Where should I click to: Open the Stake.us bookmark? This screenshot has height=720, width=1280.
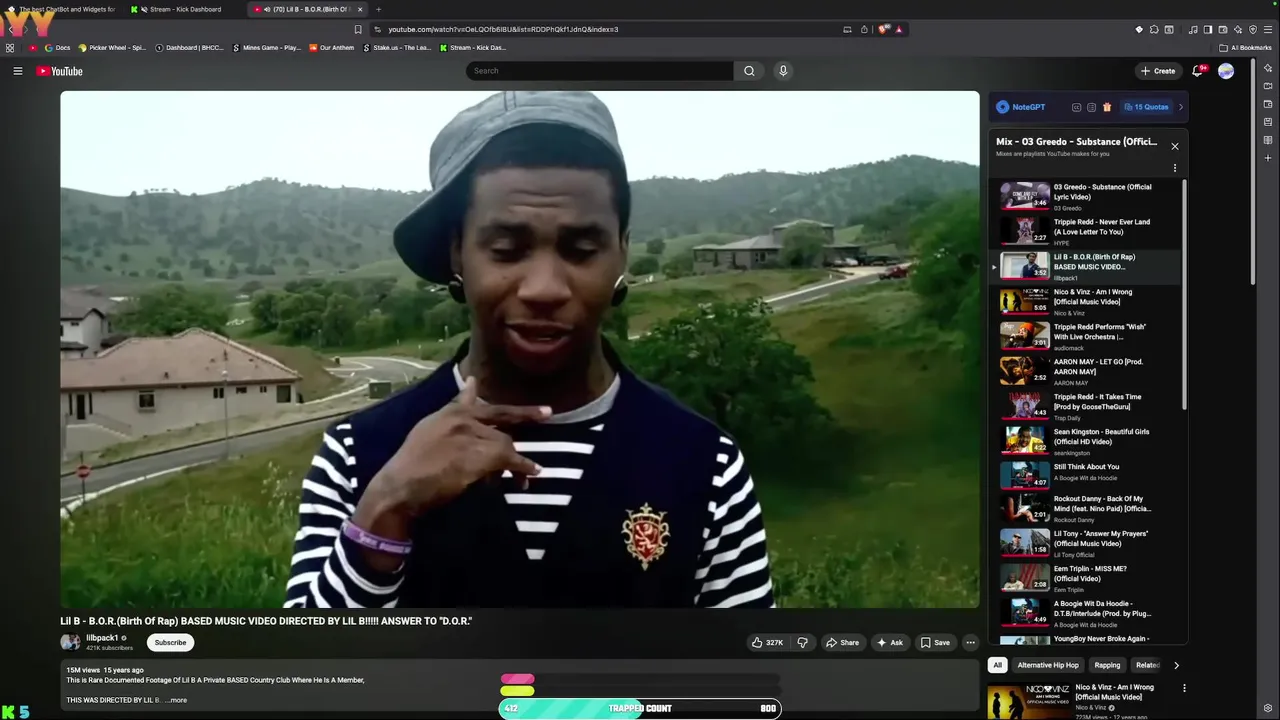tap(397, 47)
